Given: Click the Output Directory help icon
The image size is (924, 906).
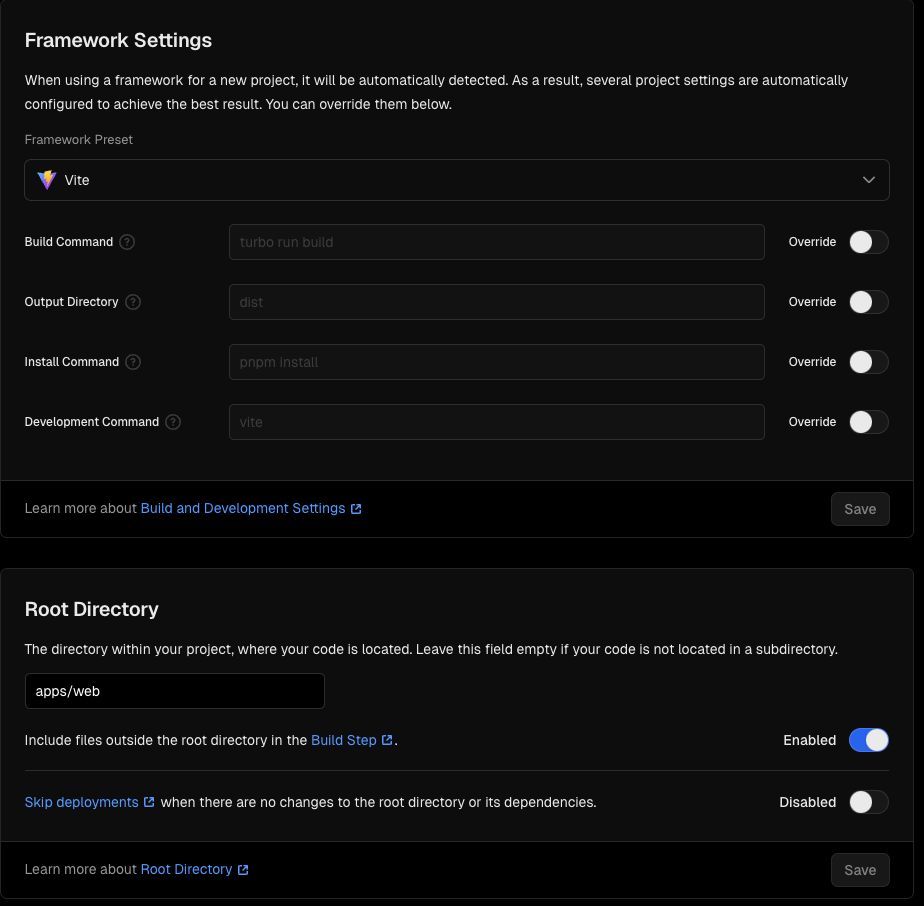Looking at the screenshot, I should tap(133, 302).
